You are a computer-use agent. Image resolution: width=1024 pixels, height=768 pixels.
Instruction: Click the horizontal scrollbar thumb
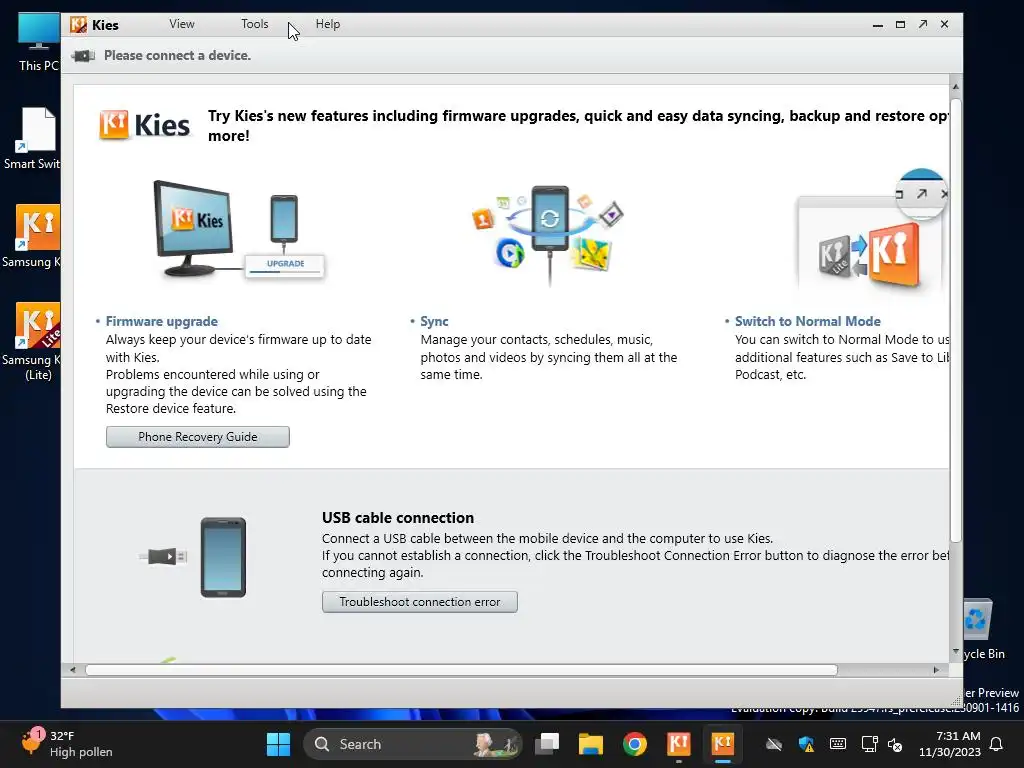(x=461, y=670)
